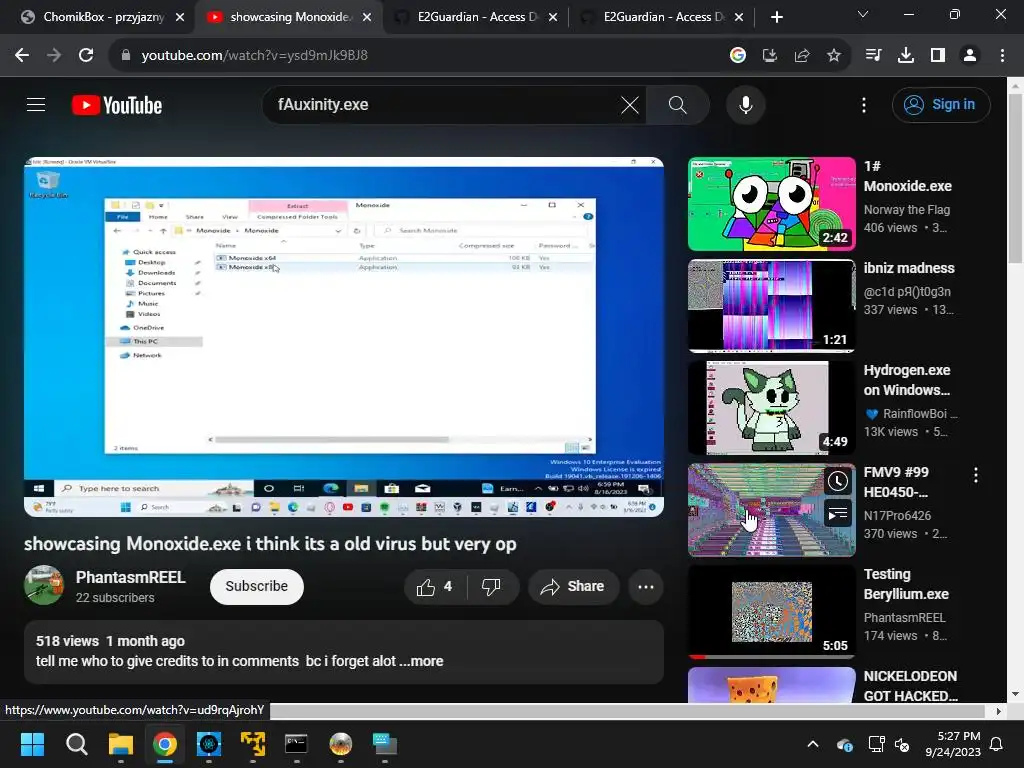Expand video description with ...more
This screenshot has height=768, width=1024.
(421, 661)
